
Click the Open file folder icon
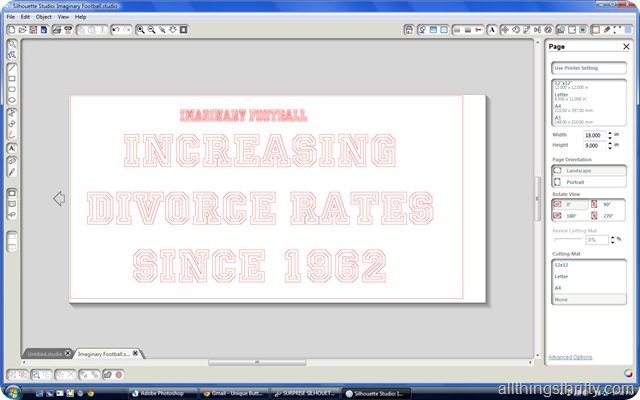(21, 30)
